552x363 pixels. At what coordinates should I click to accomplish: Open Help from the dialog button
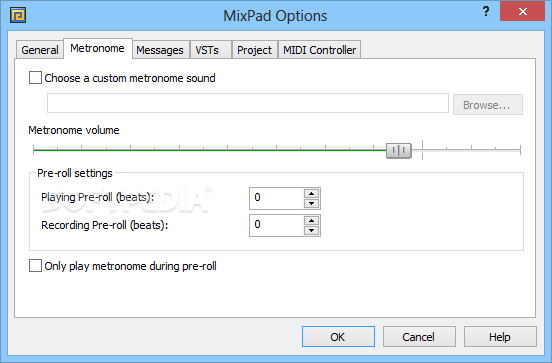point(500,337)
